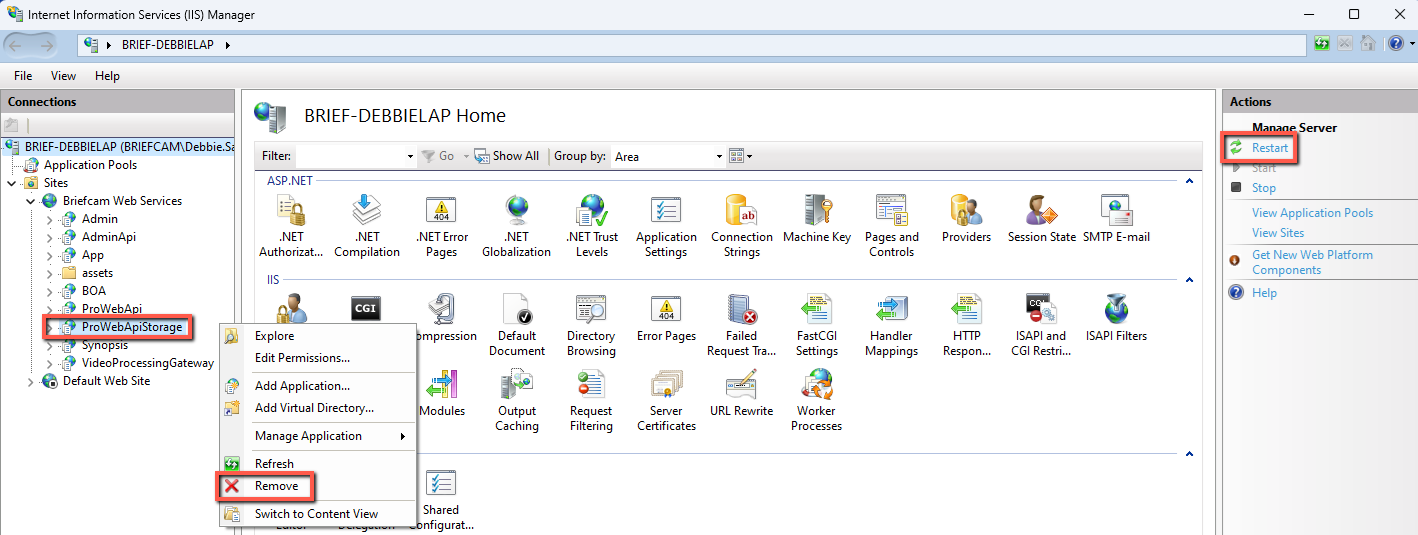
Task: Expand the VideoProcessingGateway node
Action: coord(49,363)
